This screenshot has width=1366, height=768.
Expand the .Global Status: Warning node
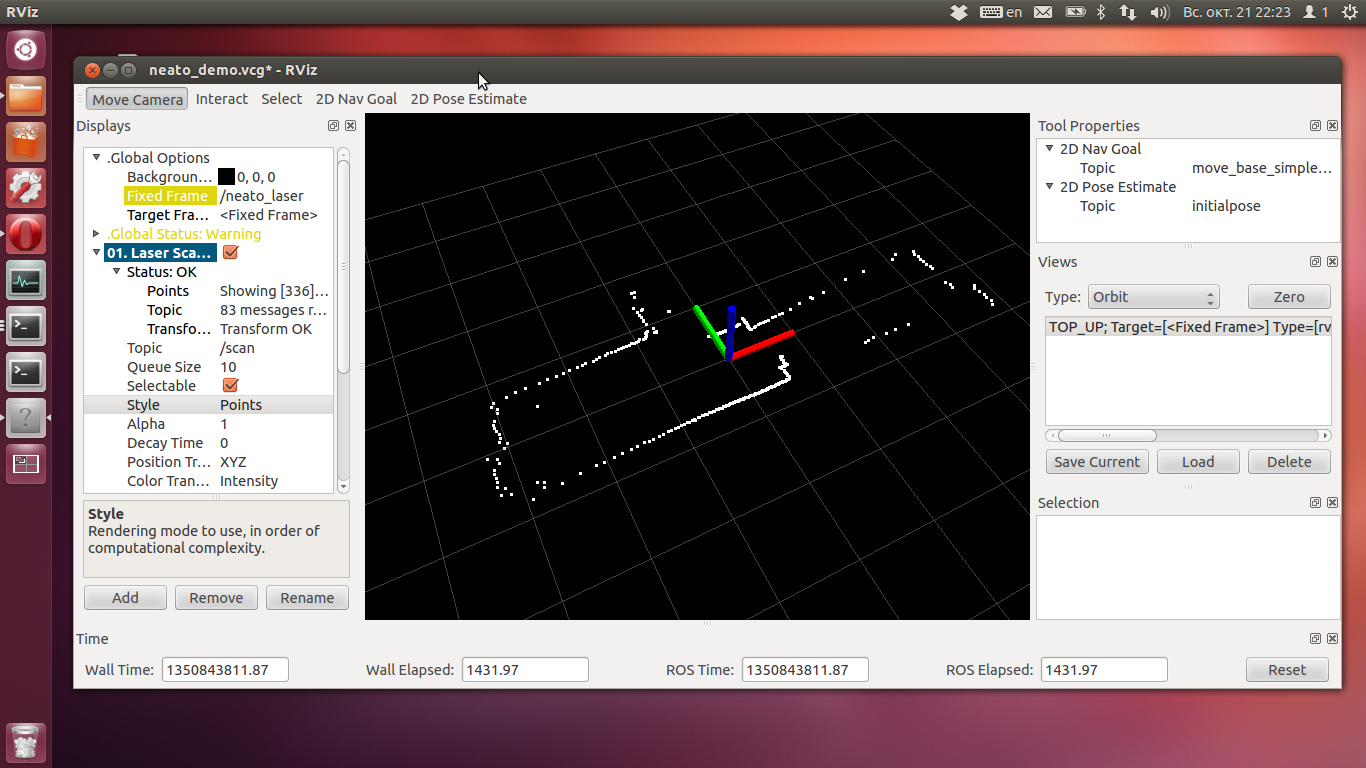click(97, 234)
